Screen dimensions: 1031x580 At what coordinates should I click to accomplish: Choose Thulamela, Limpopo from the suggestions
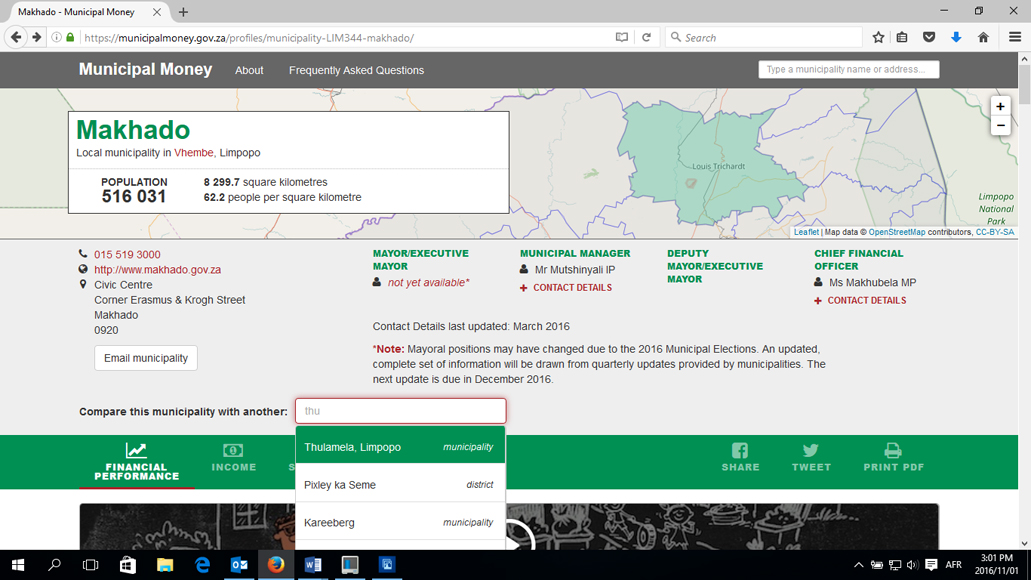[x=400, y=447]
